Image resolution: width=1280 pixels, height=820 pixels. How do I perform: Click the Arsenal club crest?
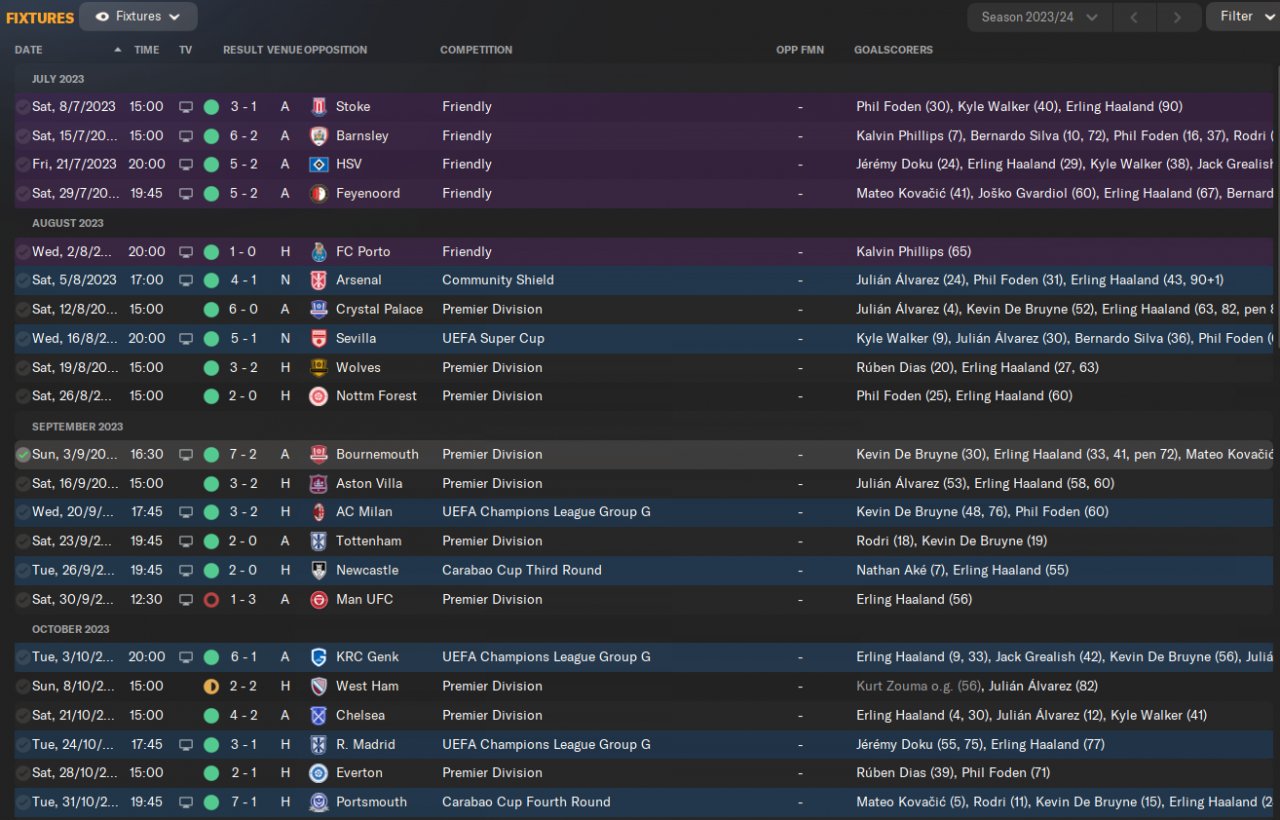tap(318, 281)
